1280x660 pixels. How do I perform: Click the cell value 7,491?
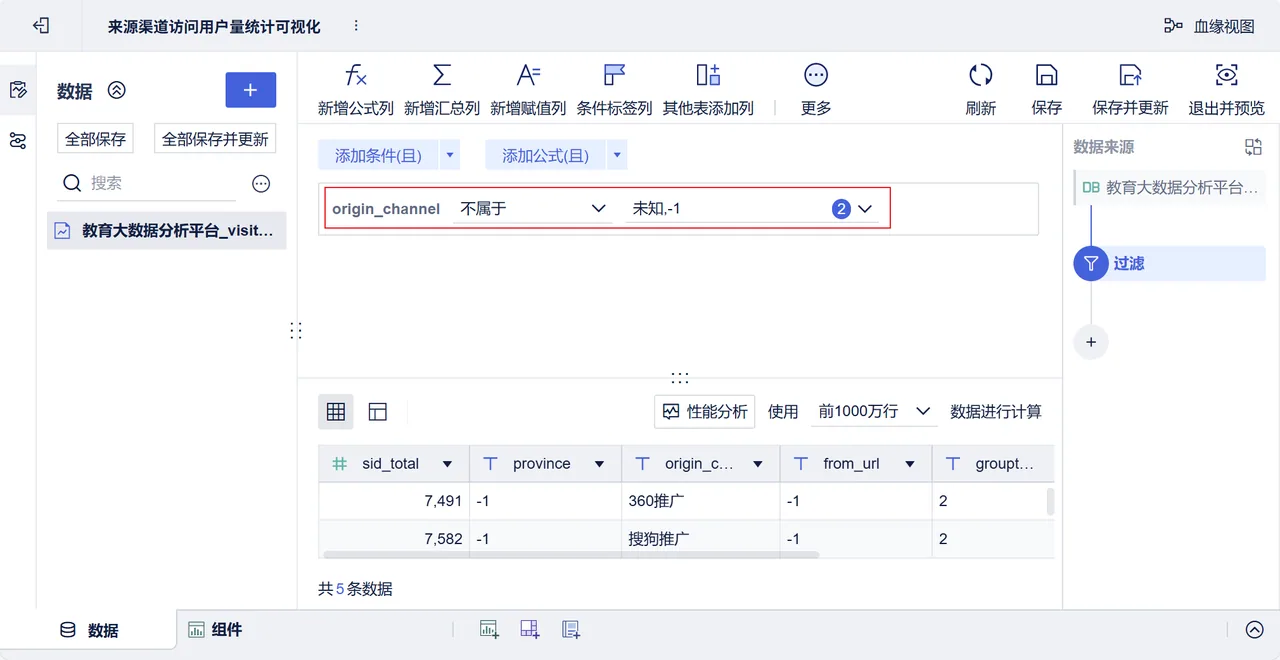click(x=394, y=501)
